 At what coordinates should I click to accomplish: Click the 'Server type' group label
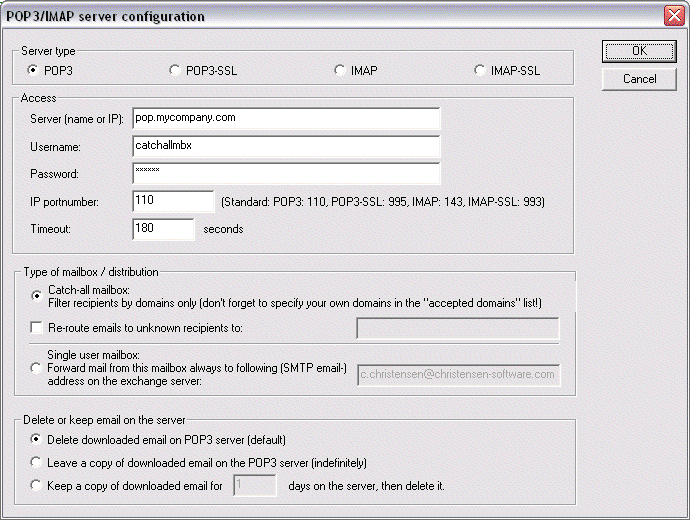48,51
